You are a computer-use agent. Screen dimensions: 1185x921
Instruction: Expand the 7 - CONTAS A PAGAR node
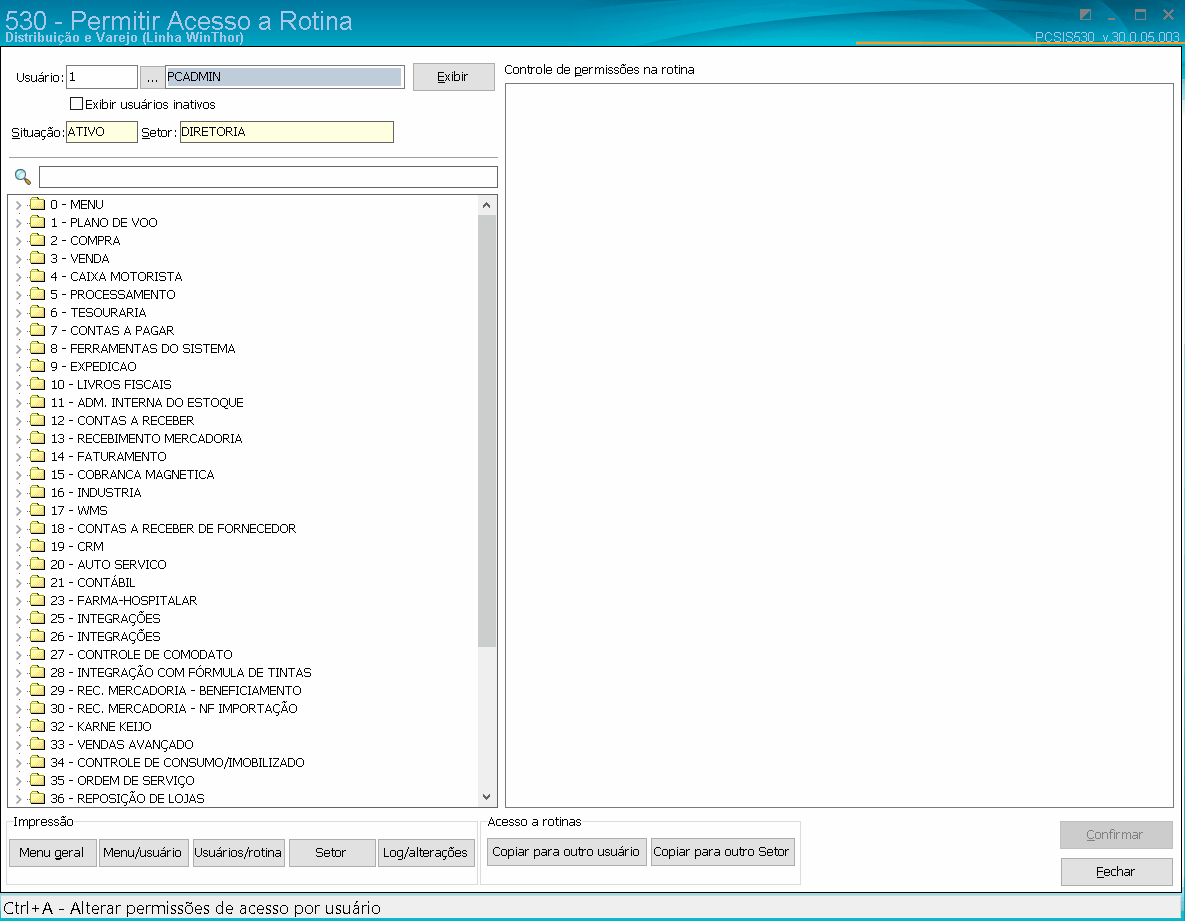click(x=18, y=331)
